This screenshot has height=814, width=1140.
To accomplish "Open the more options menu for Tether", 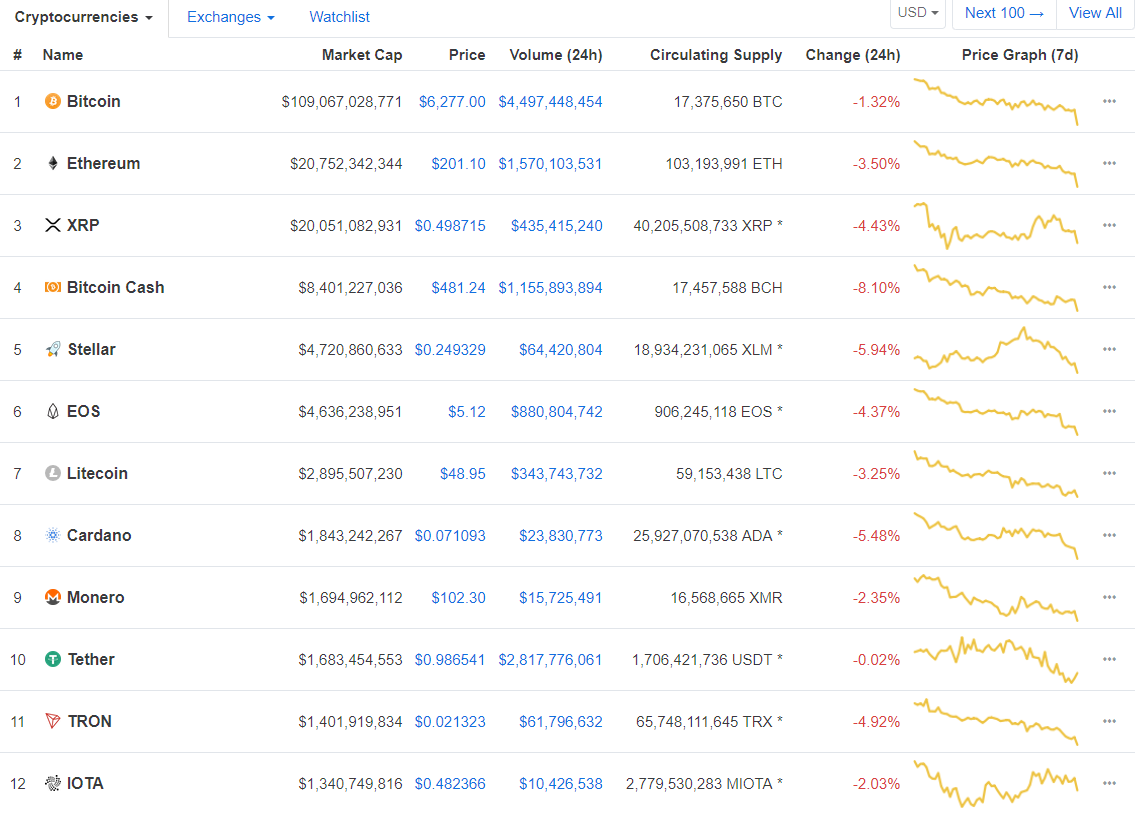I will [x=1109, y=659].
